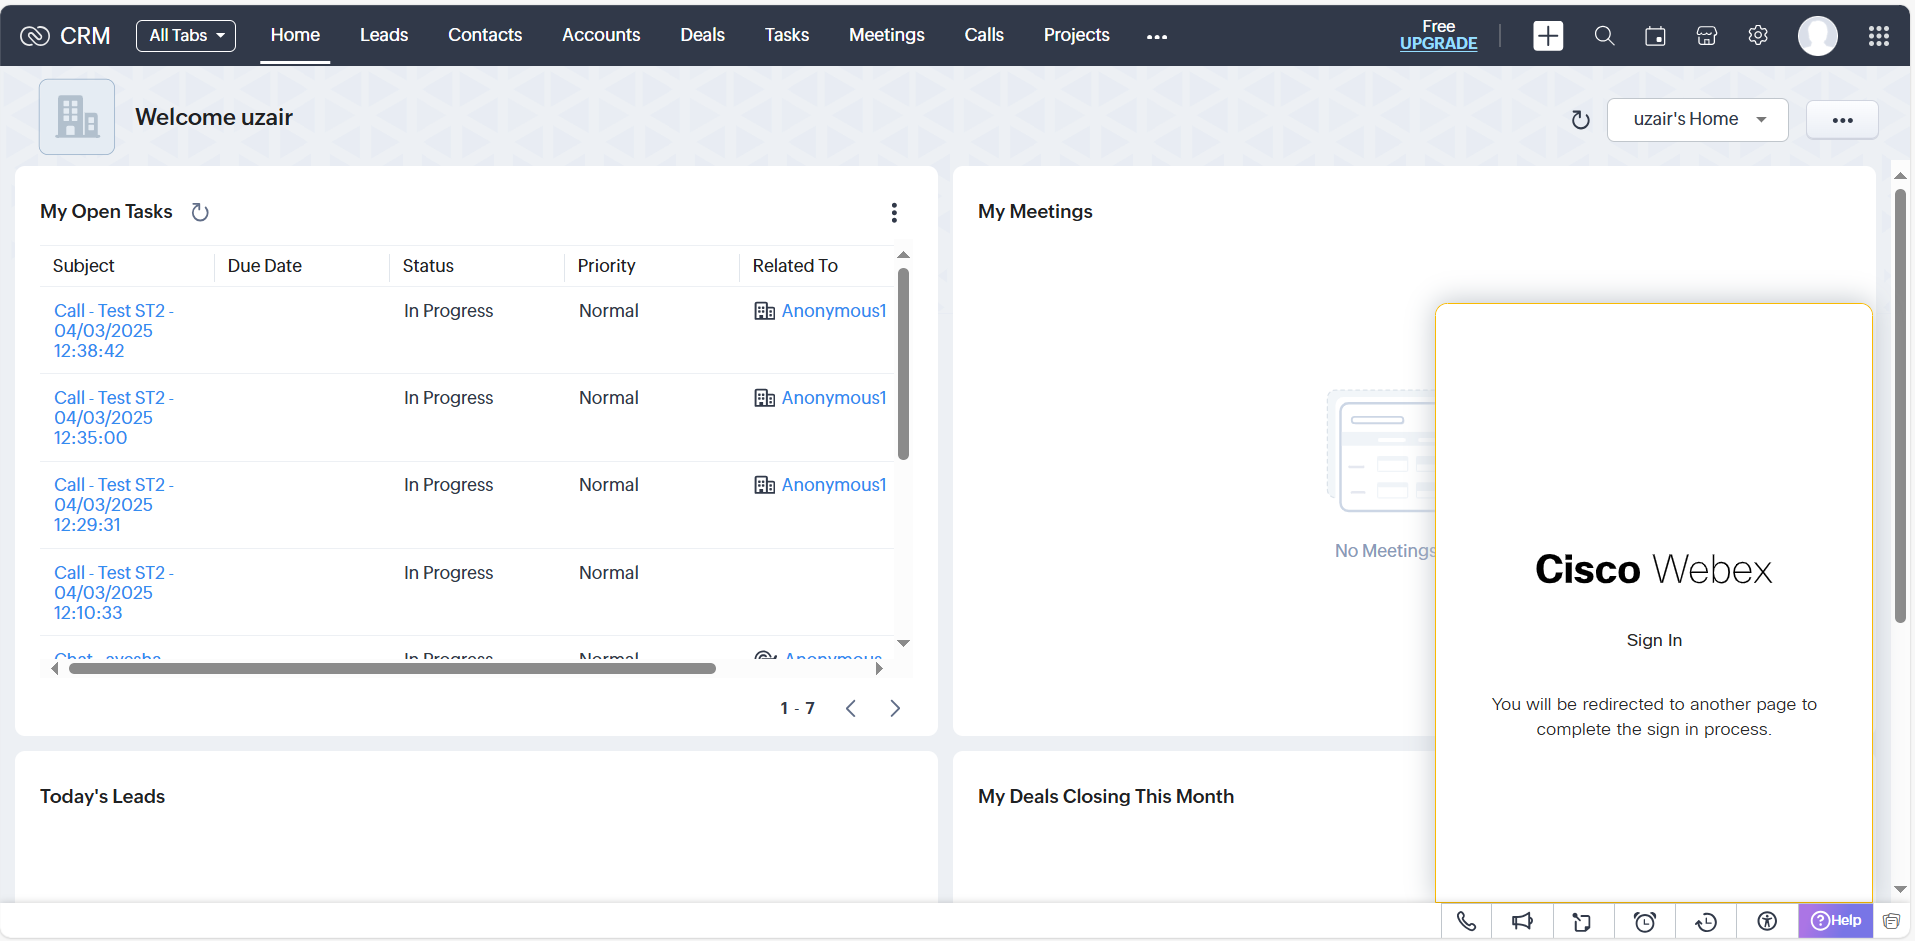Open My Open Tasks kebab menu

[894, 212]
